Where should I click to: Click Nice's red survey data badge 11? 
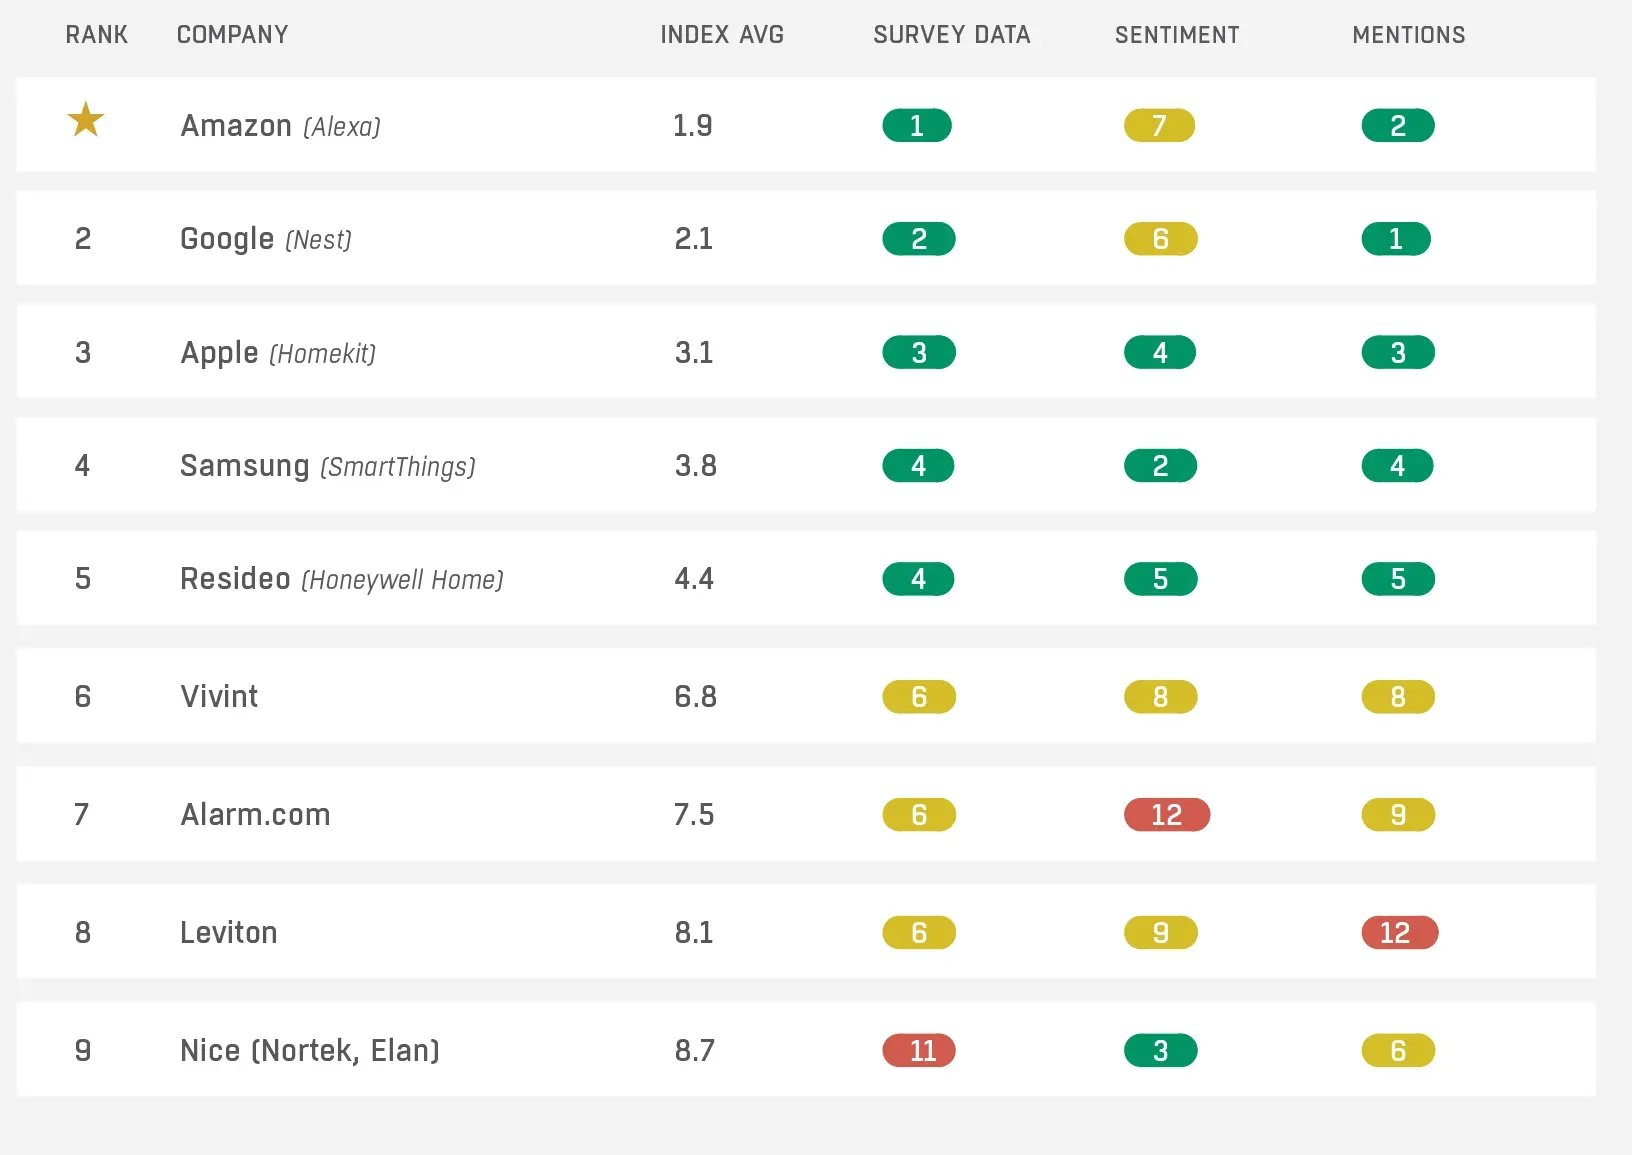(x=919, y=1051)
